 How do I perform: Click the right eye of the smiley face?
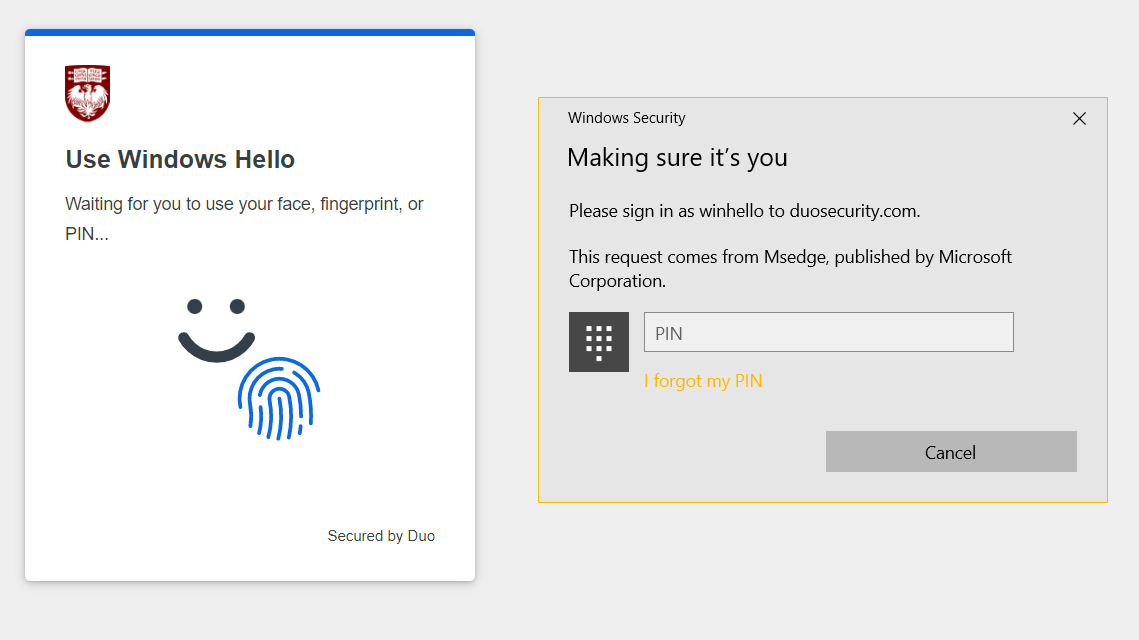(x=237, y=306)
